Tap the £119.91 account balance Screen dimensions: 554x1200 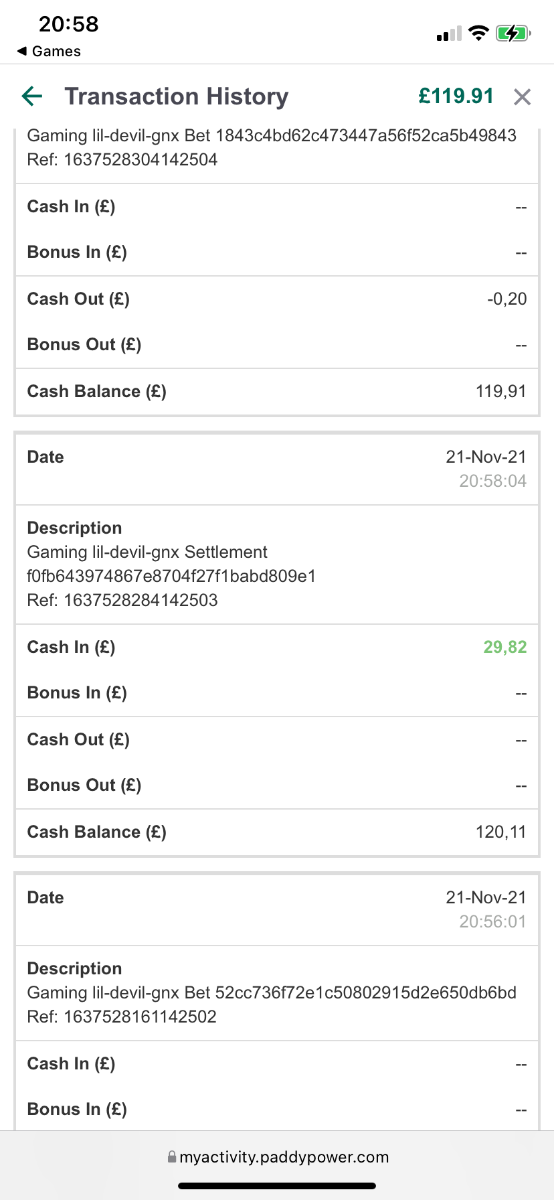click(456, 96)
